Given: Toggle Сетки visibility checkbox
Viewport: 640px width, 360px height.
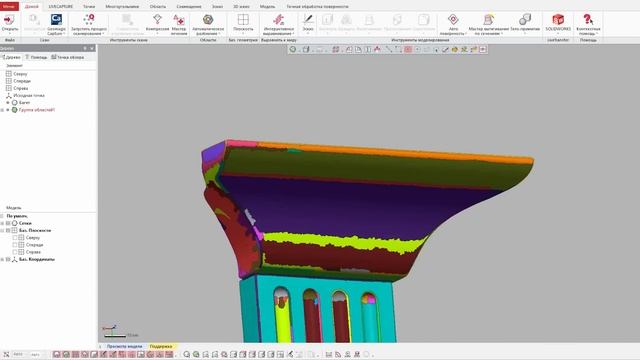Looking at the screenshot, I should pyautogui.click(x=8, y=223).
